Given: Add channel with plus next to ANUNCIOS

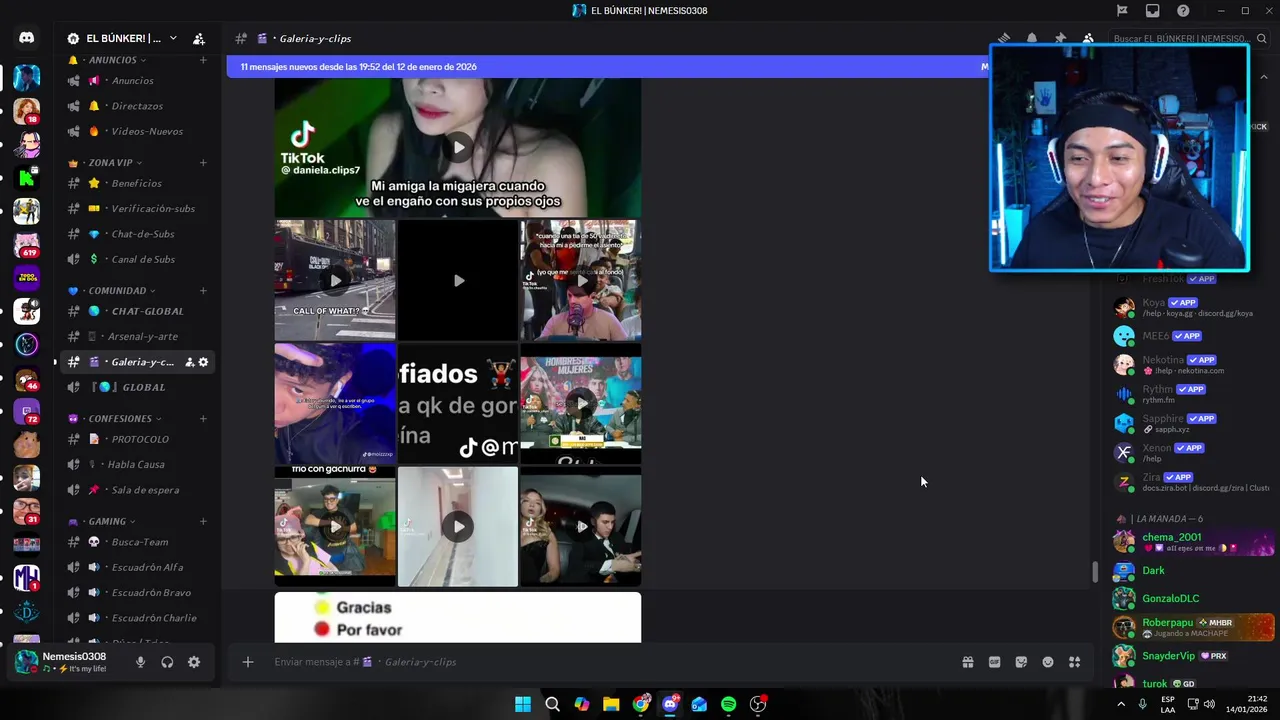Looking at the screenshot, I should pos(203,60).
